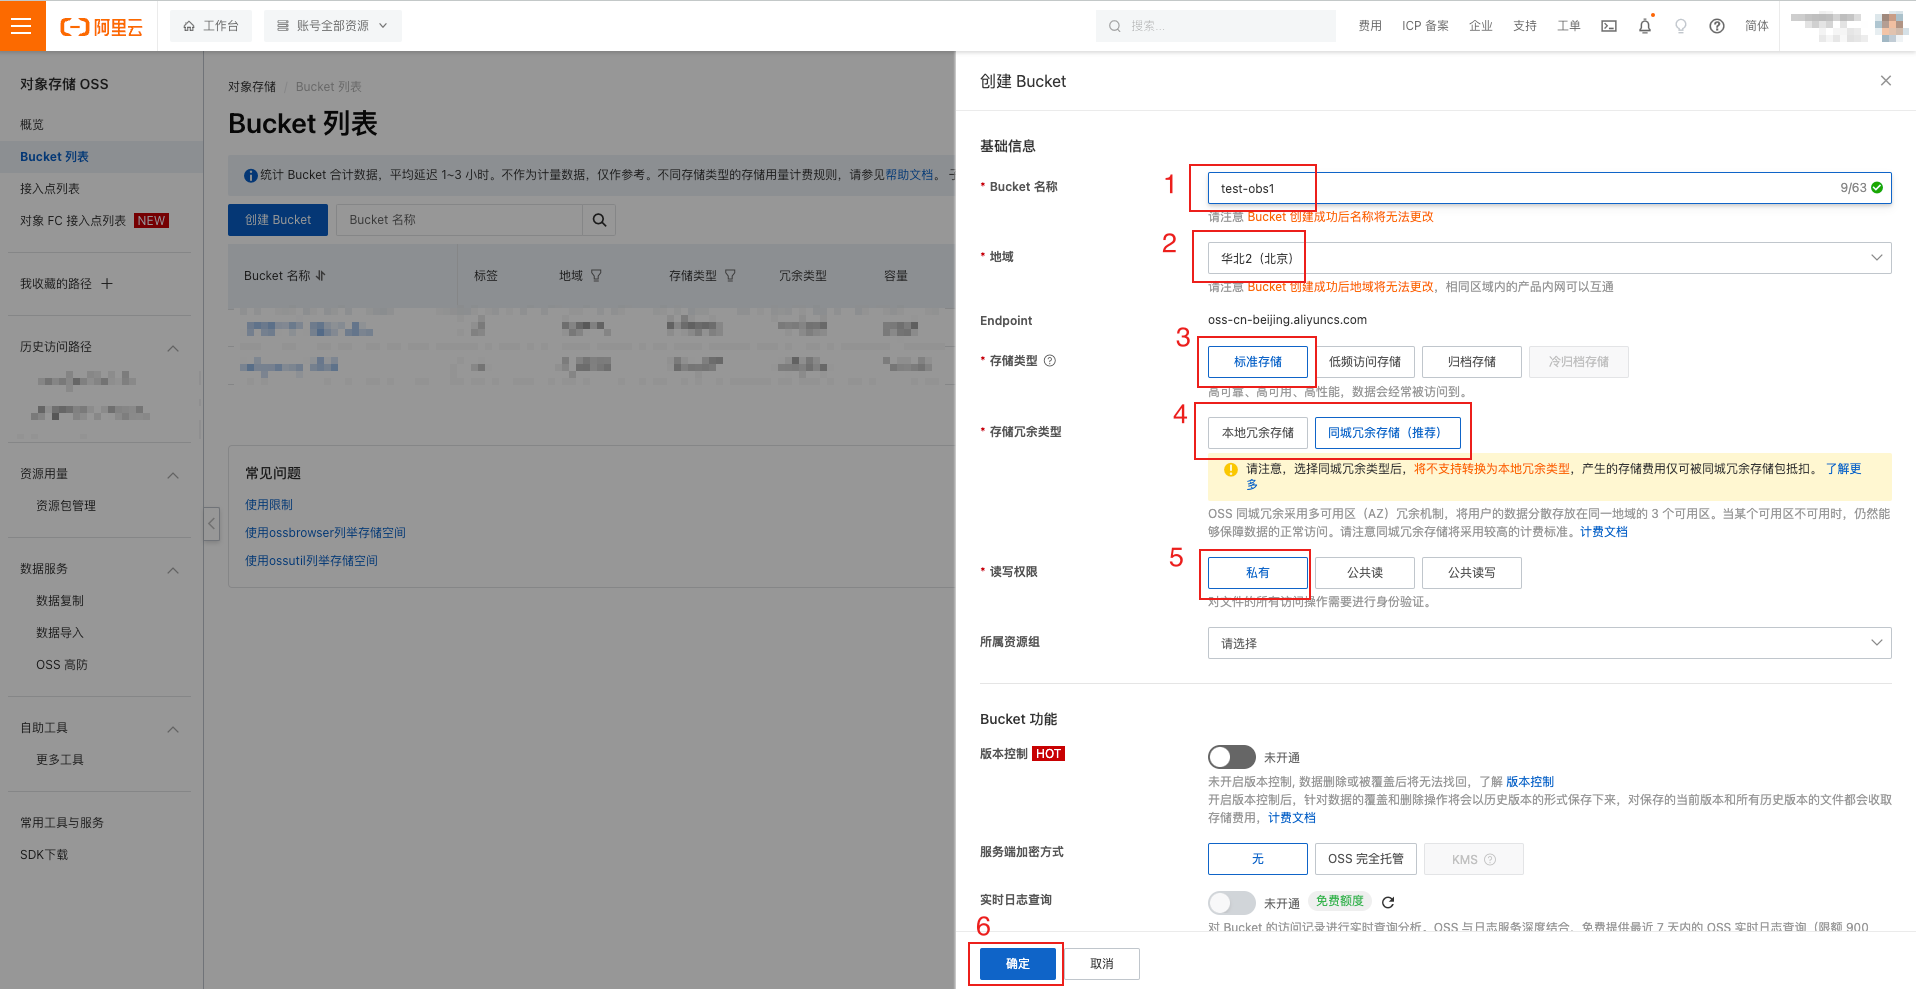Image resolution: width=1916 pixels, height=989 pixels.
Task: Open 接入点列表 in the sidebar
Action: pos(50,189)
